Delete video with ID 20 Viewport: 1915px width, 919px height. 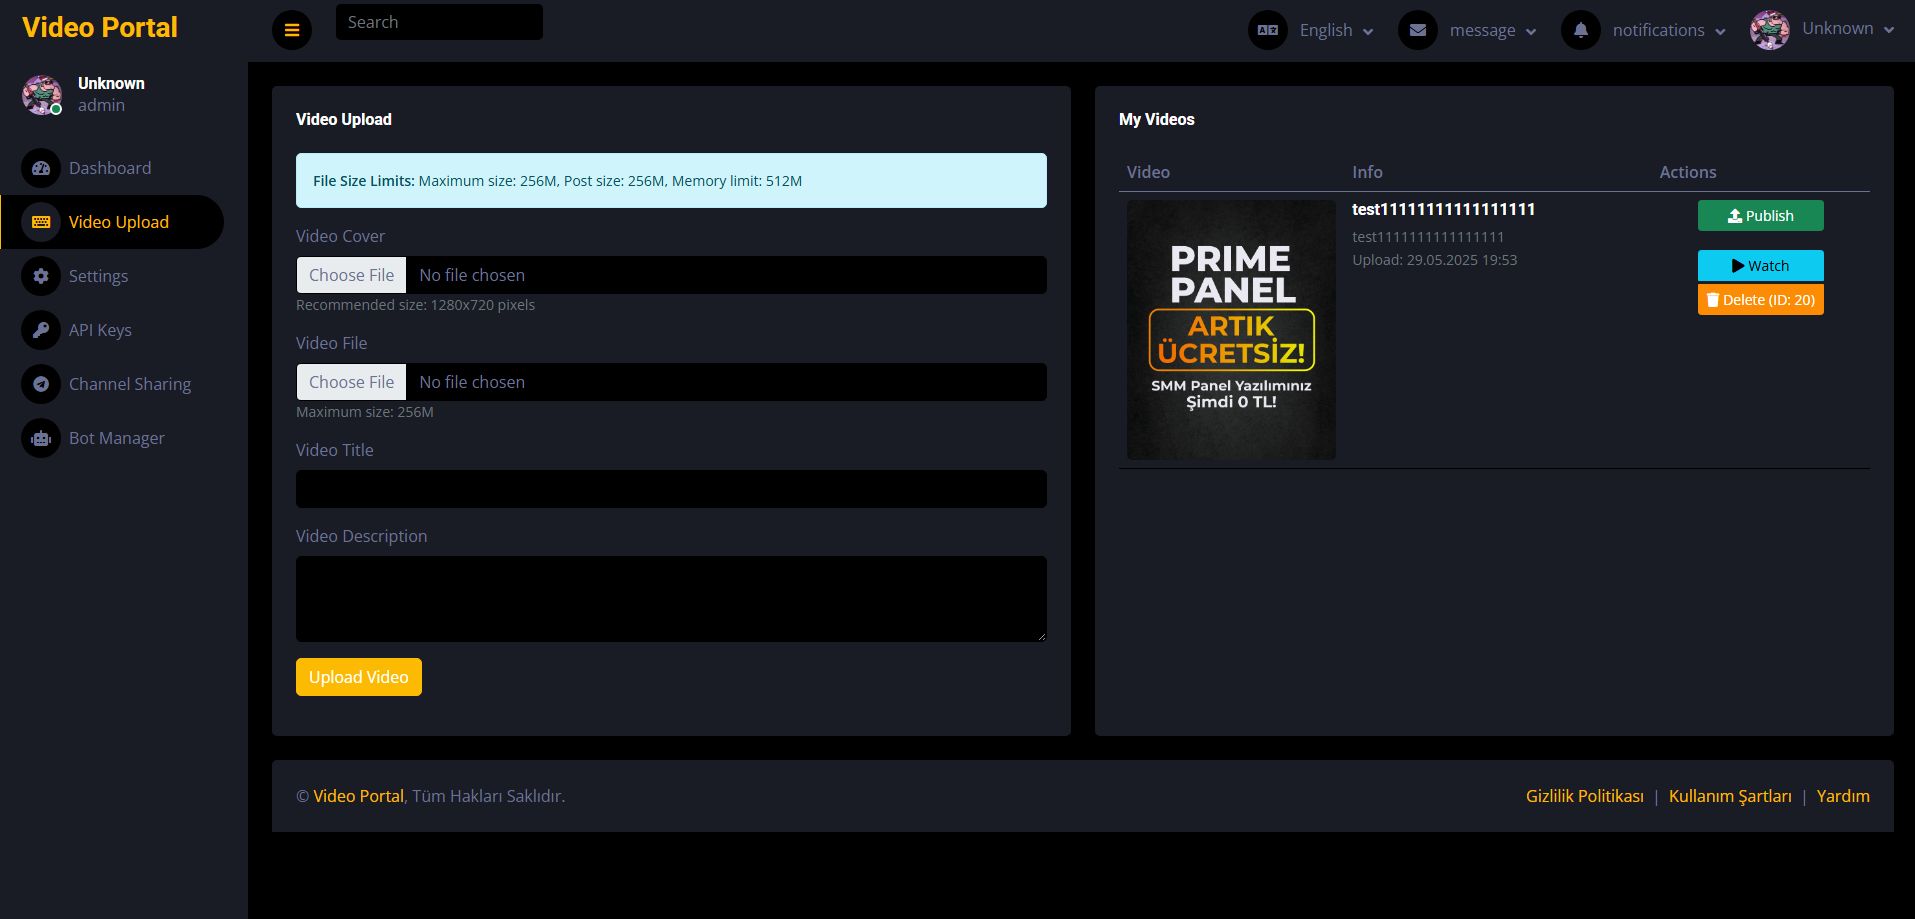1760,300
